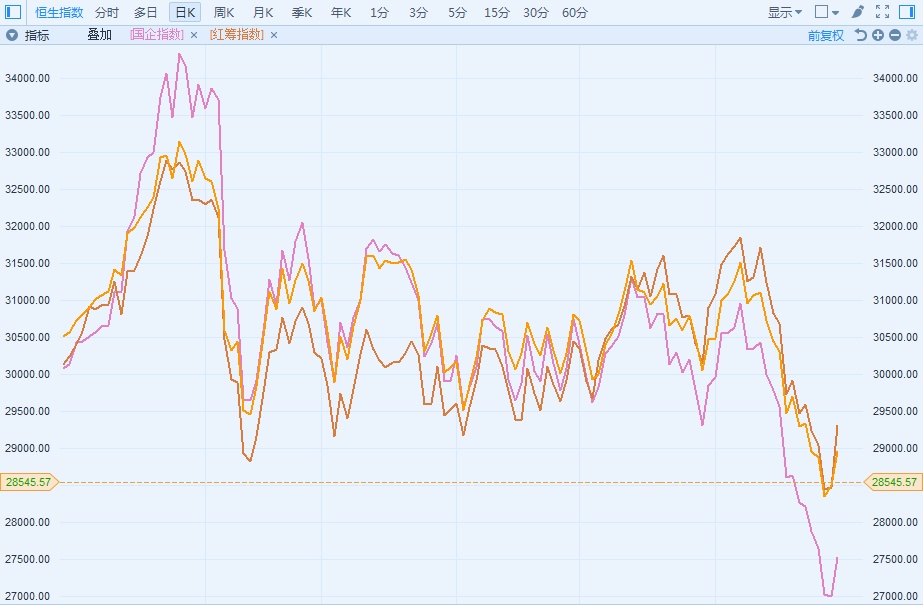Select the 国企指数 overlay label

pos(157,35)
